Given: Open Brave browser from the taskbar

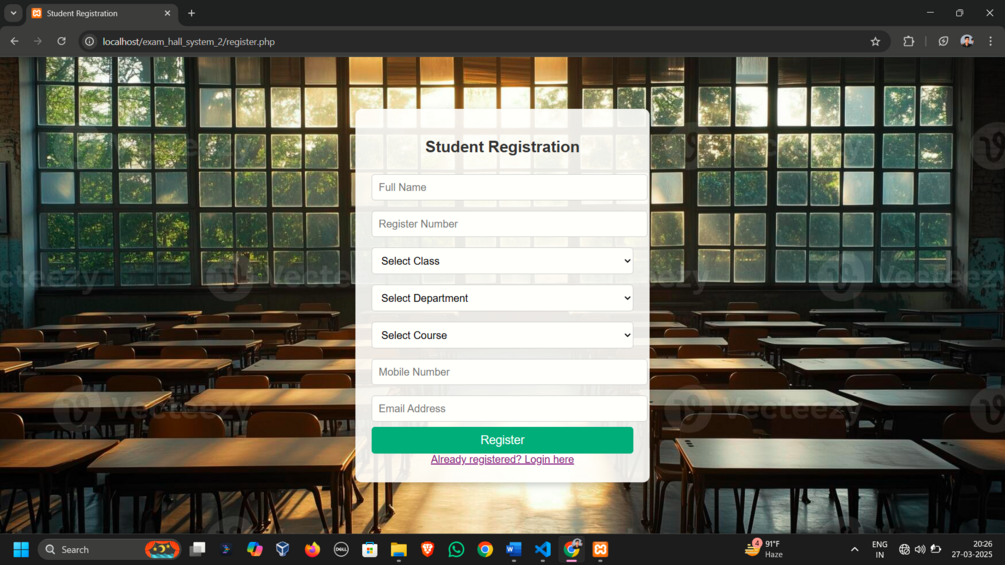Looking at the screenshot, I should [428, 550].
